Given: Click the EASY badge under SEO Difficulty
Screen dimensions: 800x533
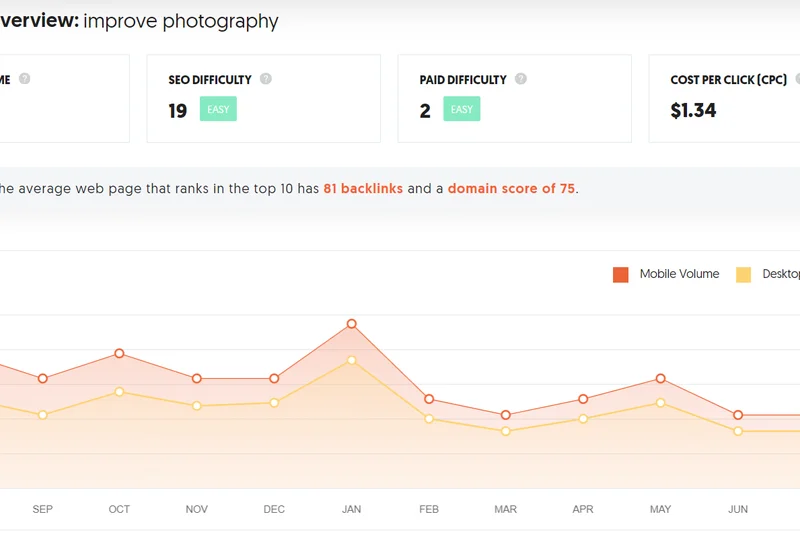Looking at the screenshot, I should [218, 109].
